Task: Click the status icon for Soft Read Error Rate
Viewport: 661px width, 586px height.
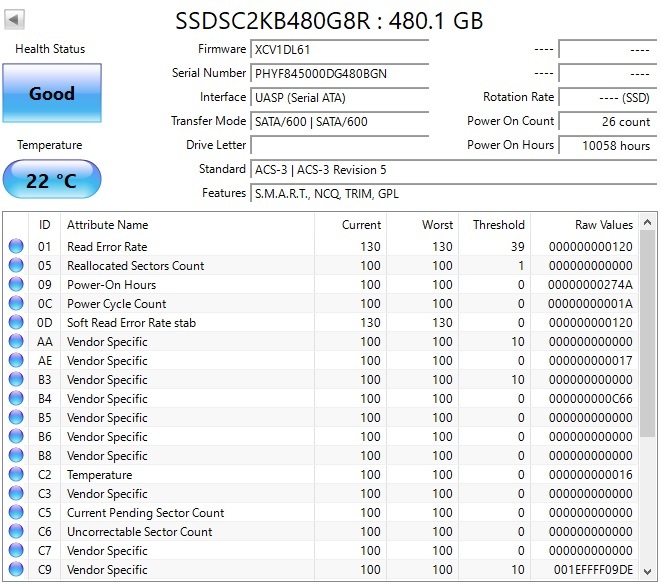Action: coord(16,323)
